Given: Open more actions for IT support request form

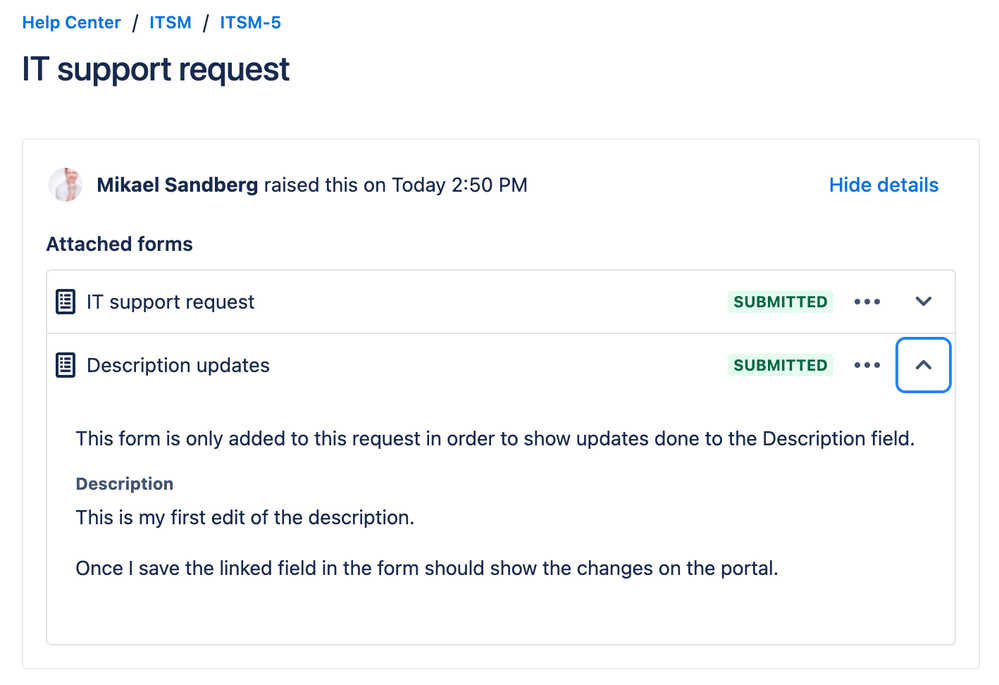Looking at the screenshot, I should (866, 301).
